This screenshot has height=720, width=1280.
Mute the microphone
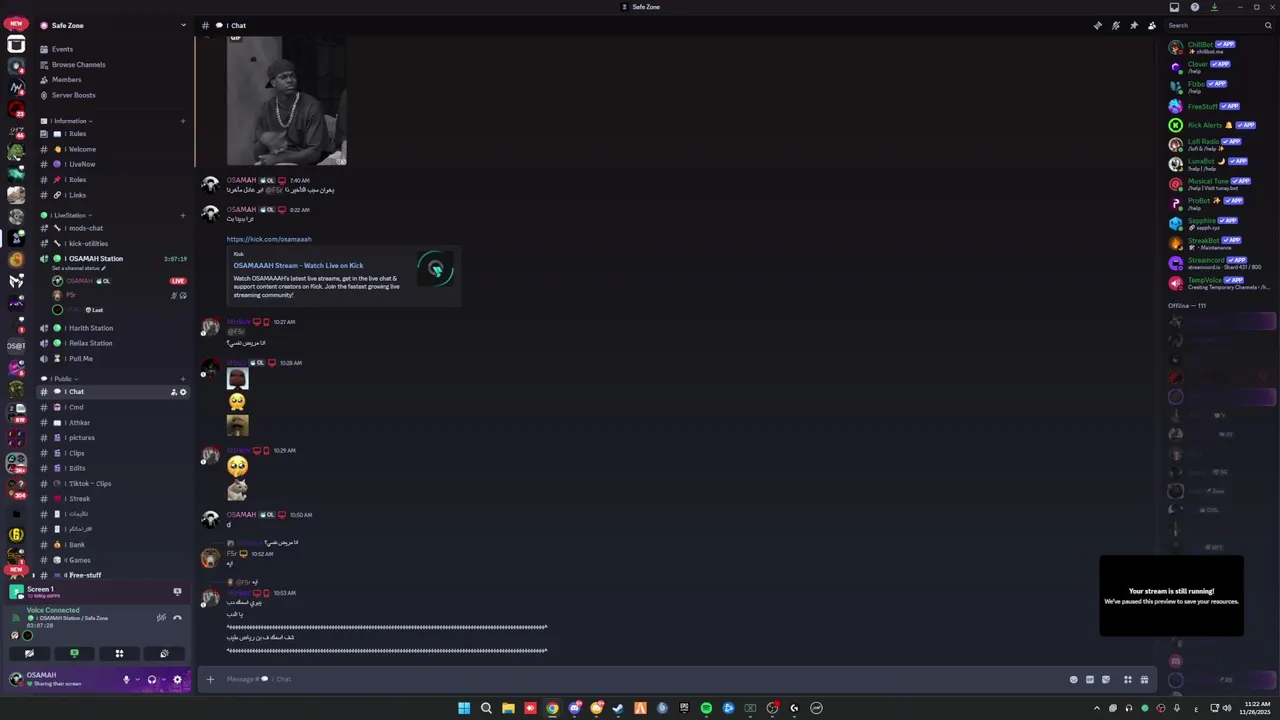coord(126,680)
